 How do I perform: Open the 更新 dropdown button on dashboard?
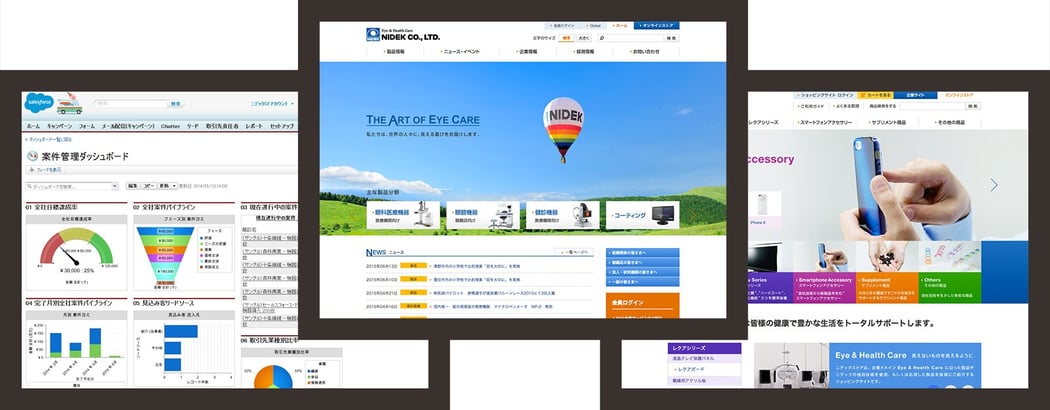[x=167, y=186]
